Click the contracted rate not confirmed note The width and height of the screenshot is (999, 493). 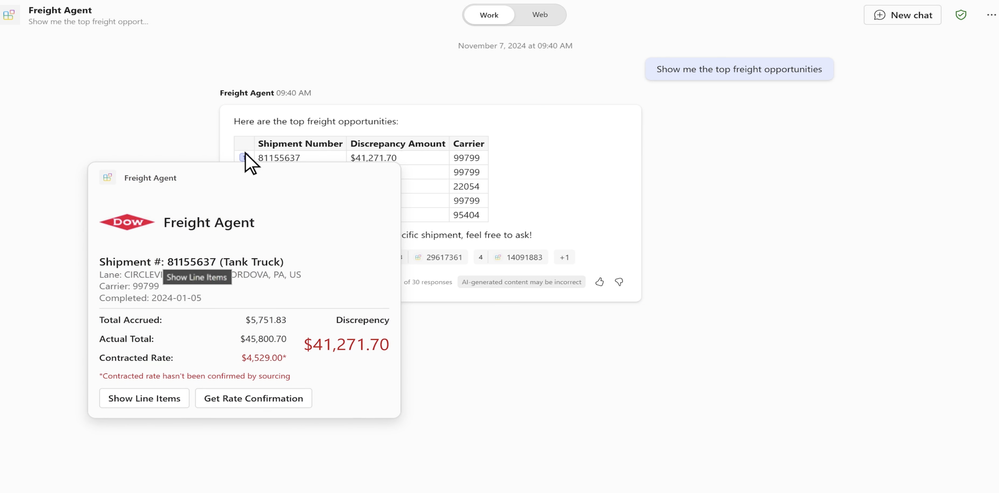pyautogui.click(x=195, y=376)
